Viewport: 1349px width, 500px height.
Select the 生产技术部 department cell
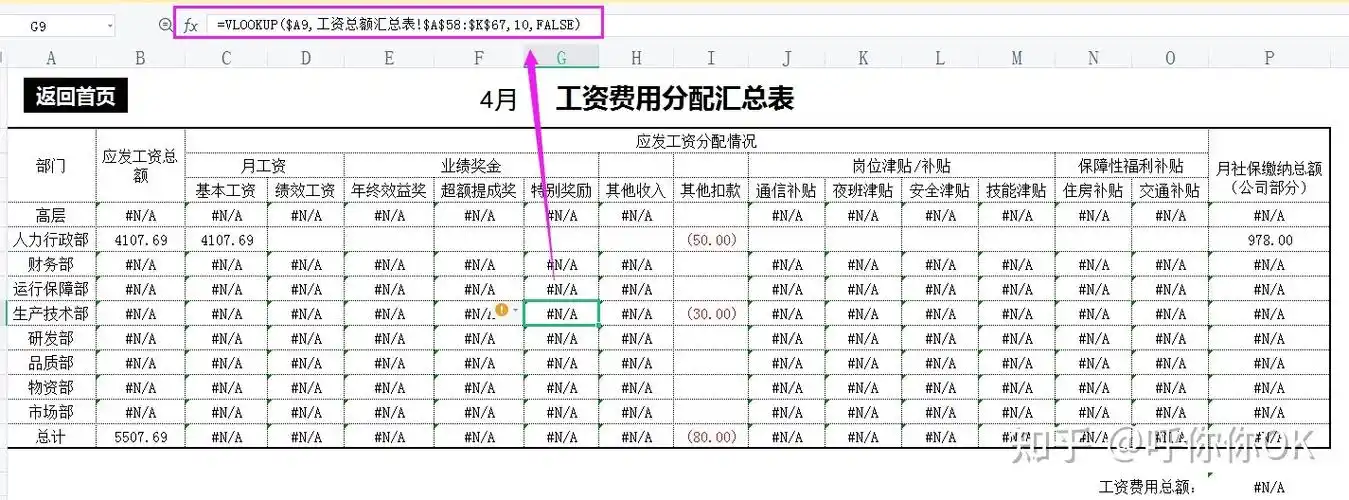pos(51,313)
